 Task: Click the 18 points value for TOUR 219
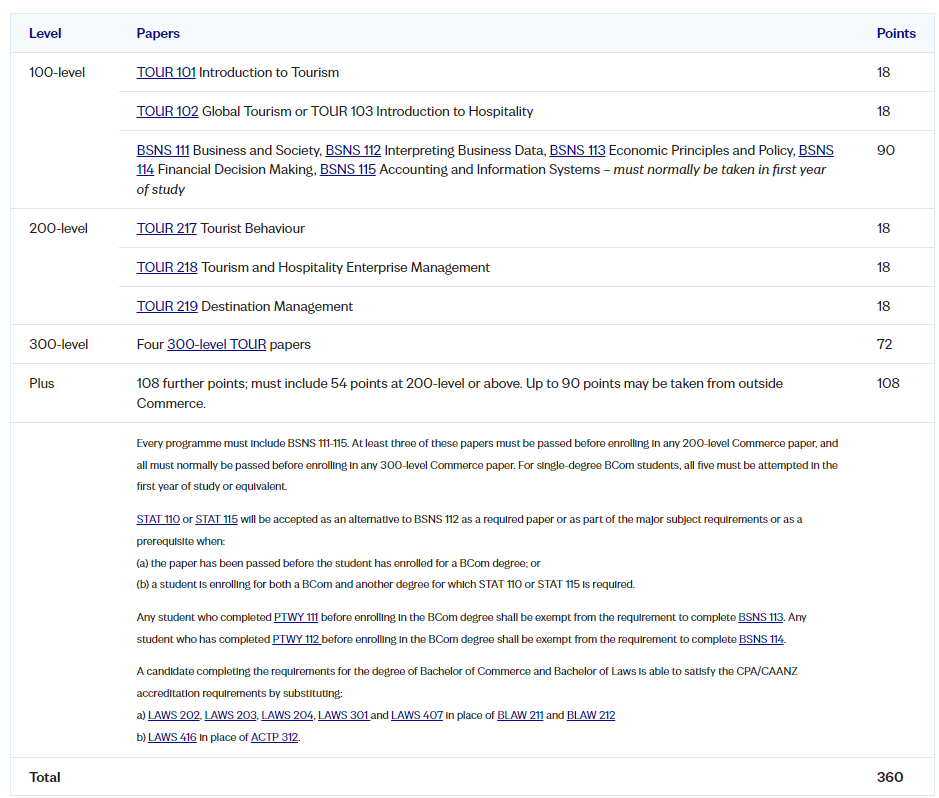(883, 306)
